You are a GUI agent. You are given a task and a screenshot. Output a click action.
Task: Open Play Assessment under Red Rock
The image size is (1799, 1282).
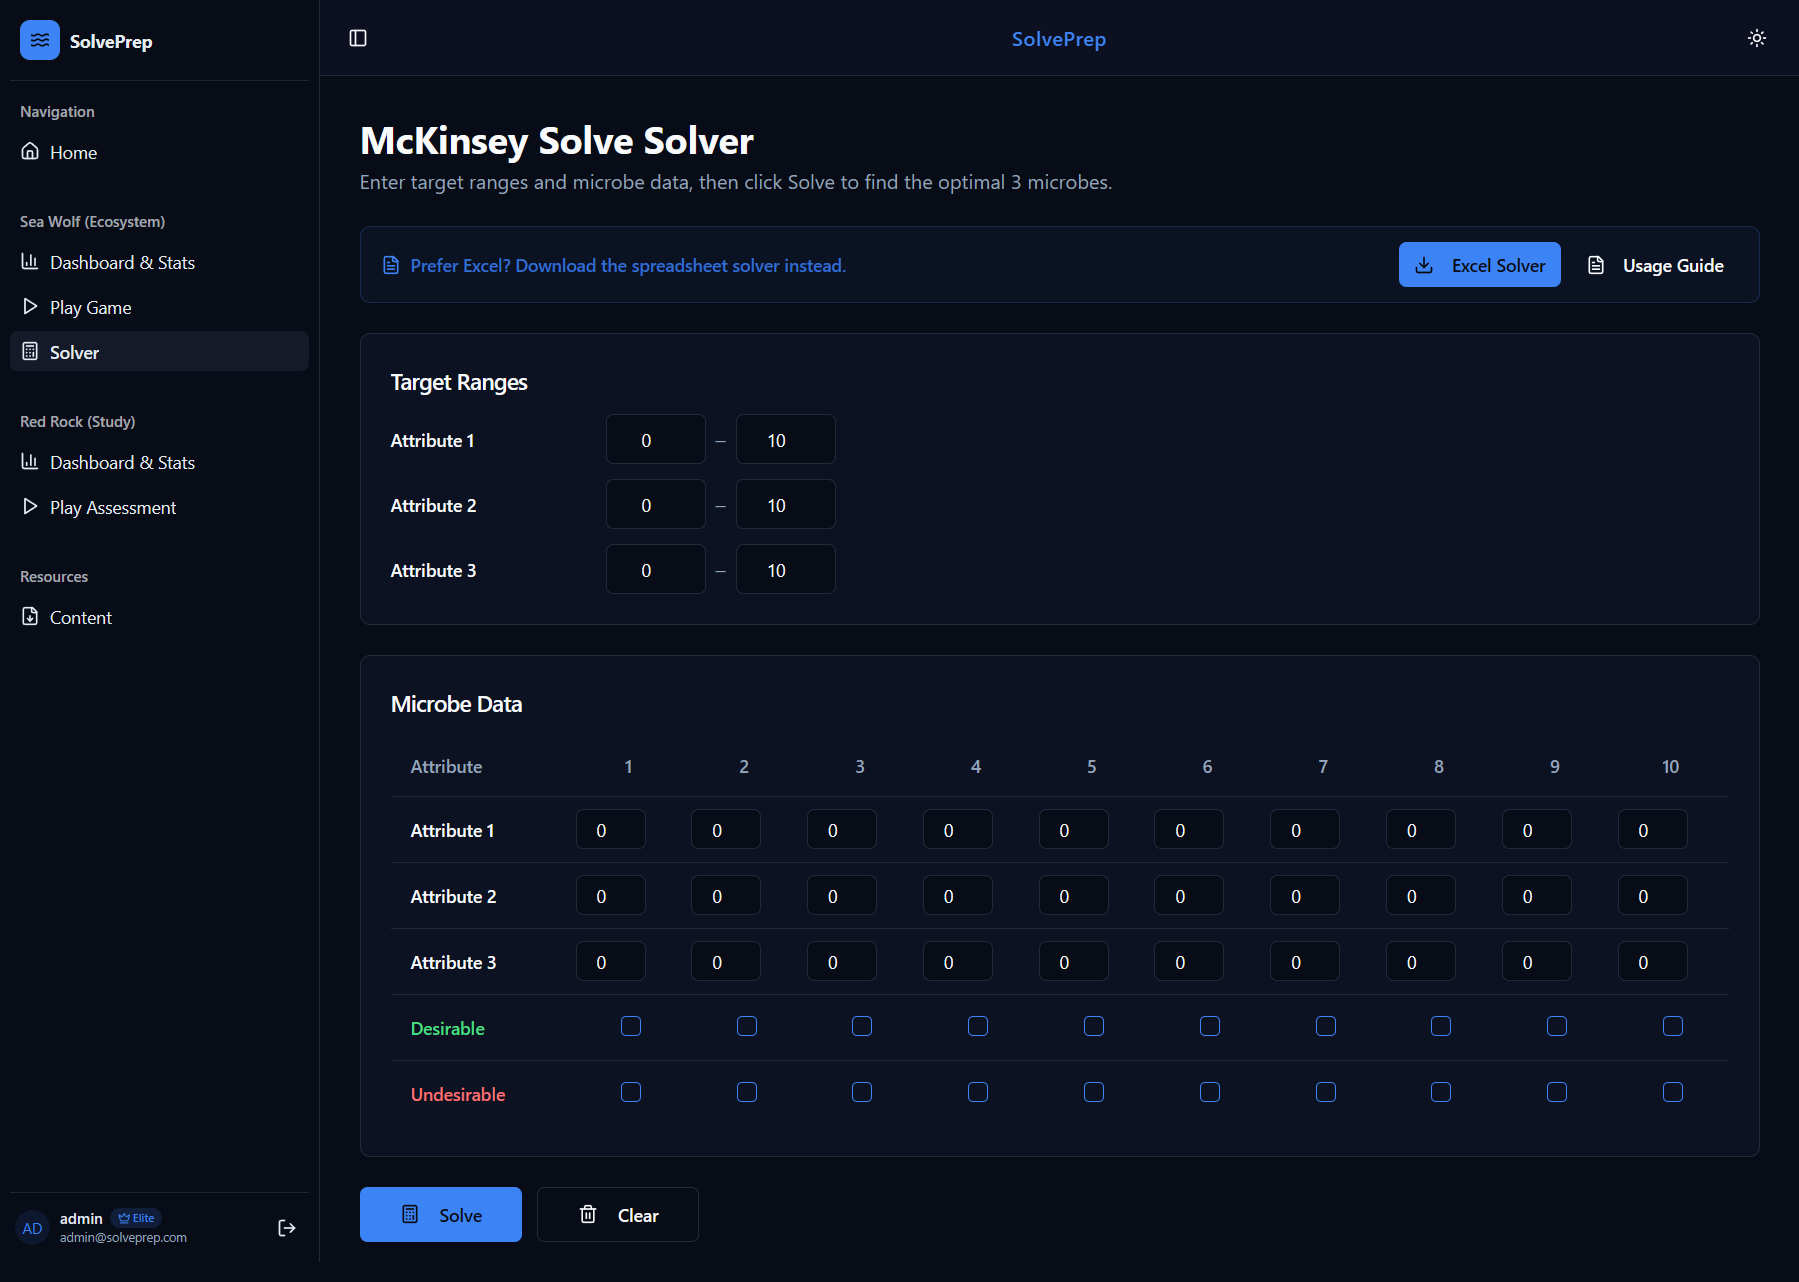[112, 507]
